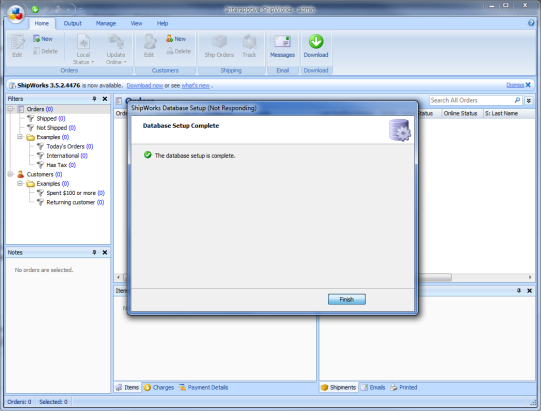Switch to the Items tab
Screen dimensions: 541x411
pos(127,388)
